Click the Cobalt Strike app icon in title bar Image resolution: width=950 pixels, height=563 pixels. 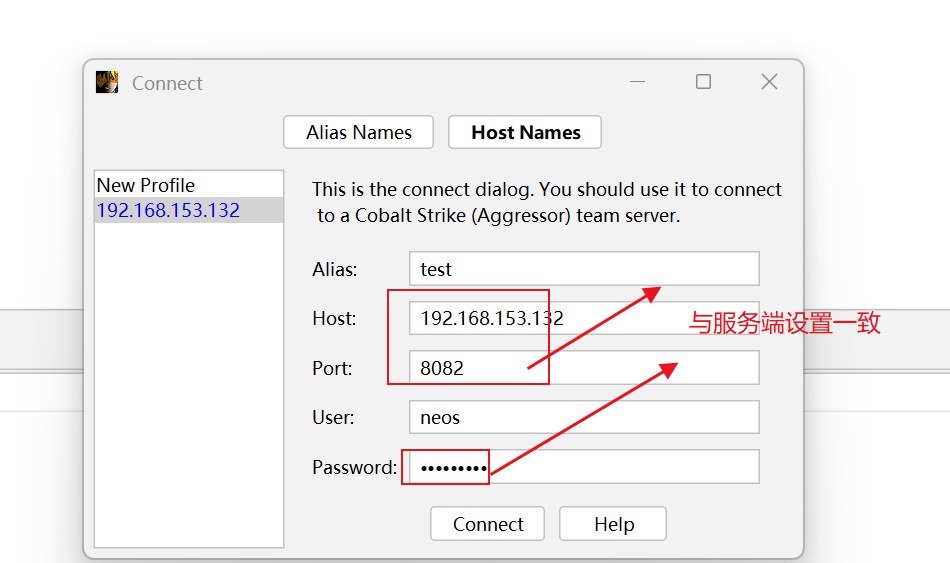point(107,82)
